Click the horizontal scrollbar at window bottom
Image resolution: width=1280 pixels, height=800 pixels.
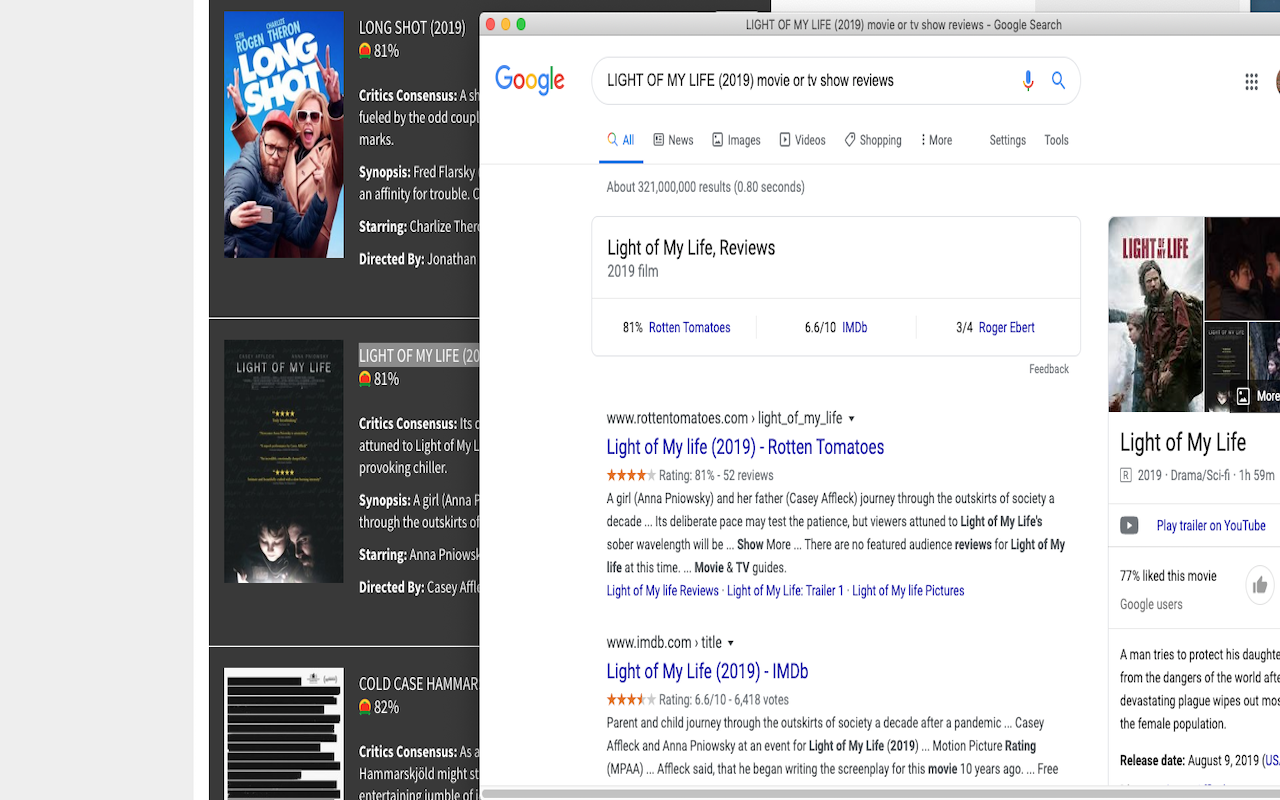click(x=880, y=794)
